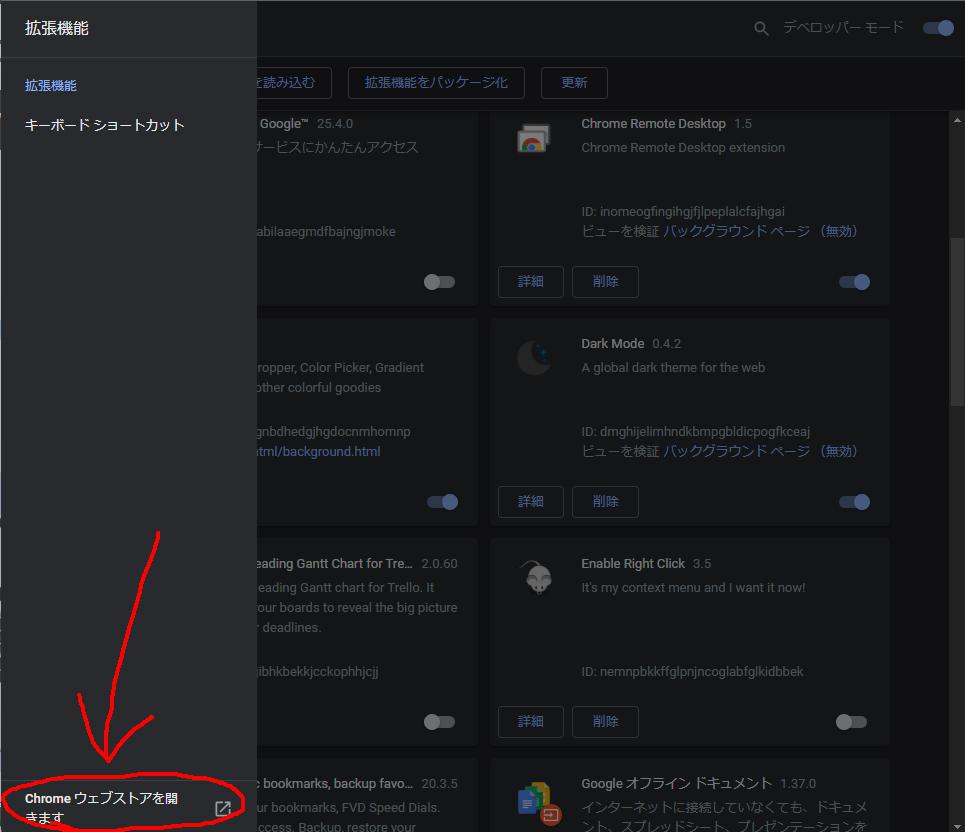
Task: Click the Google オフライン ドキュメント icon
Action: click(x=535, y=800)
